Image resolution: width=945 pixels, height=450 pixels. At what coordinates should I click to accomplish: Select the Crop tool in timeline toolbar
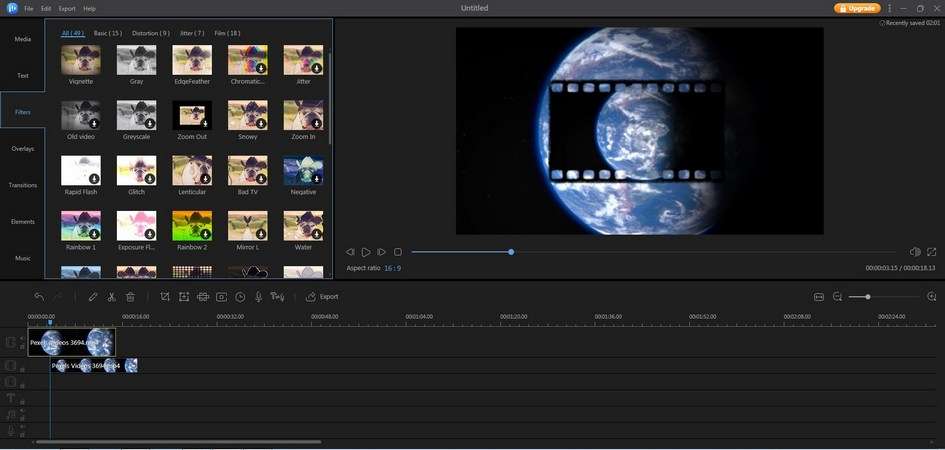click(165, 296)
